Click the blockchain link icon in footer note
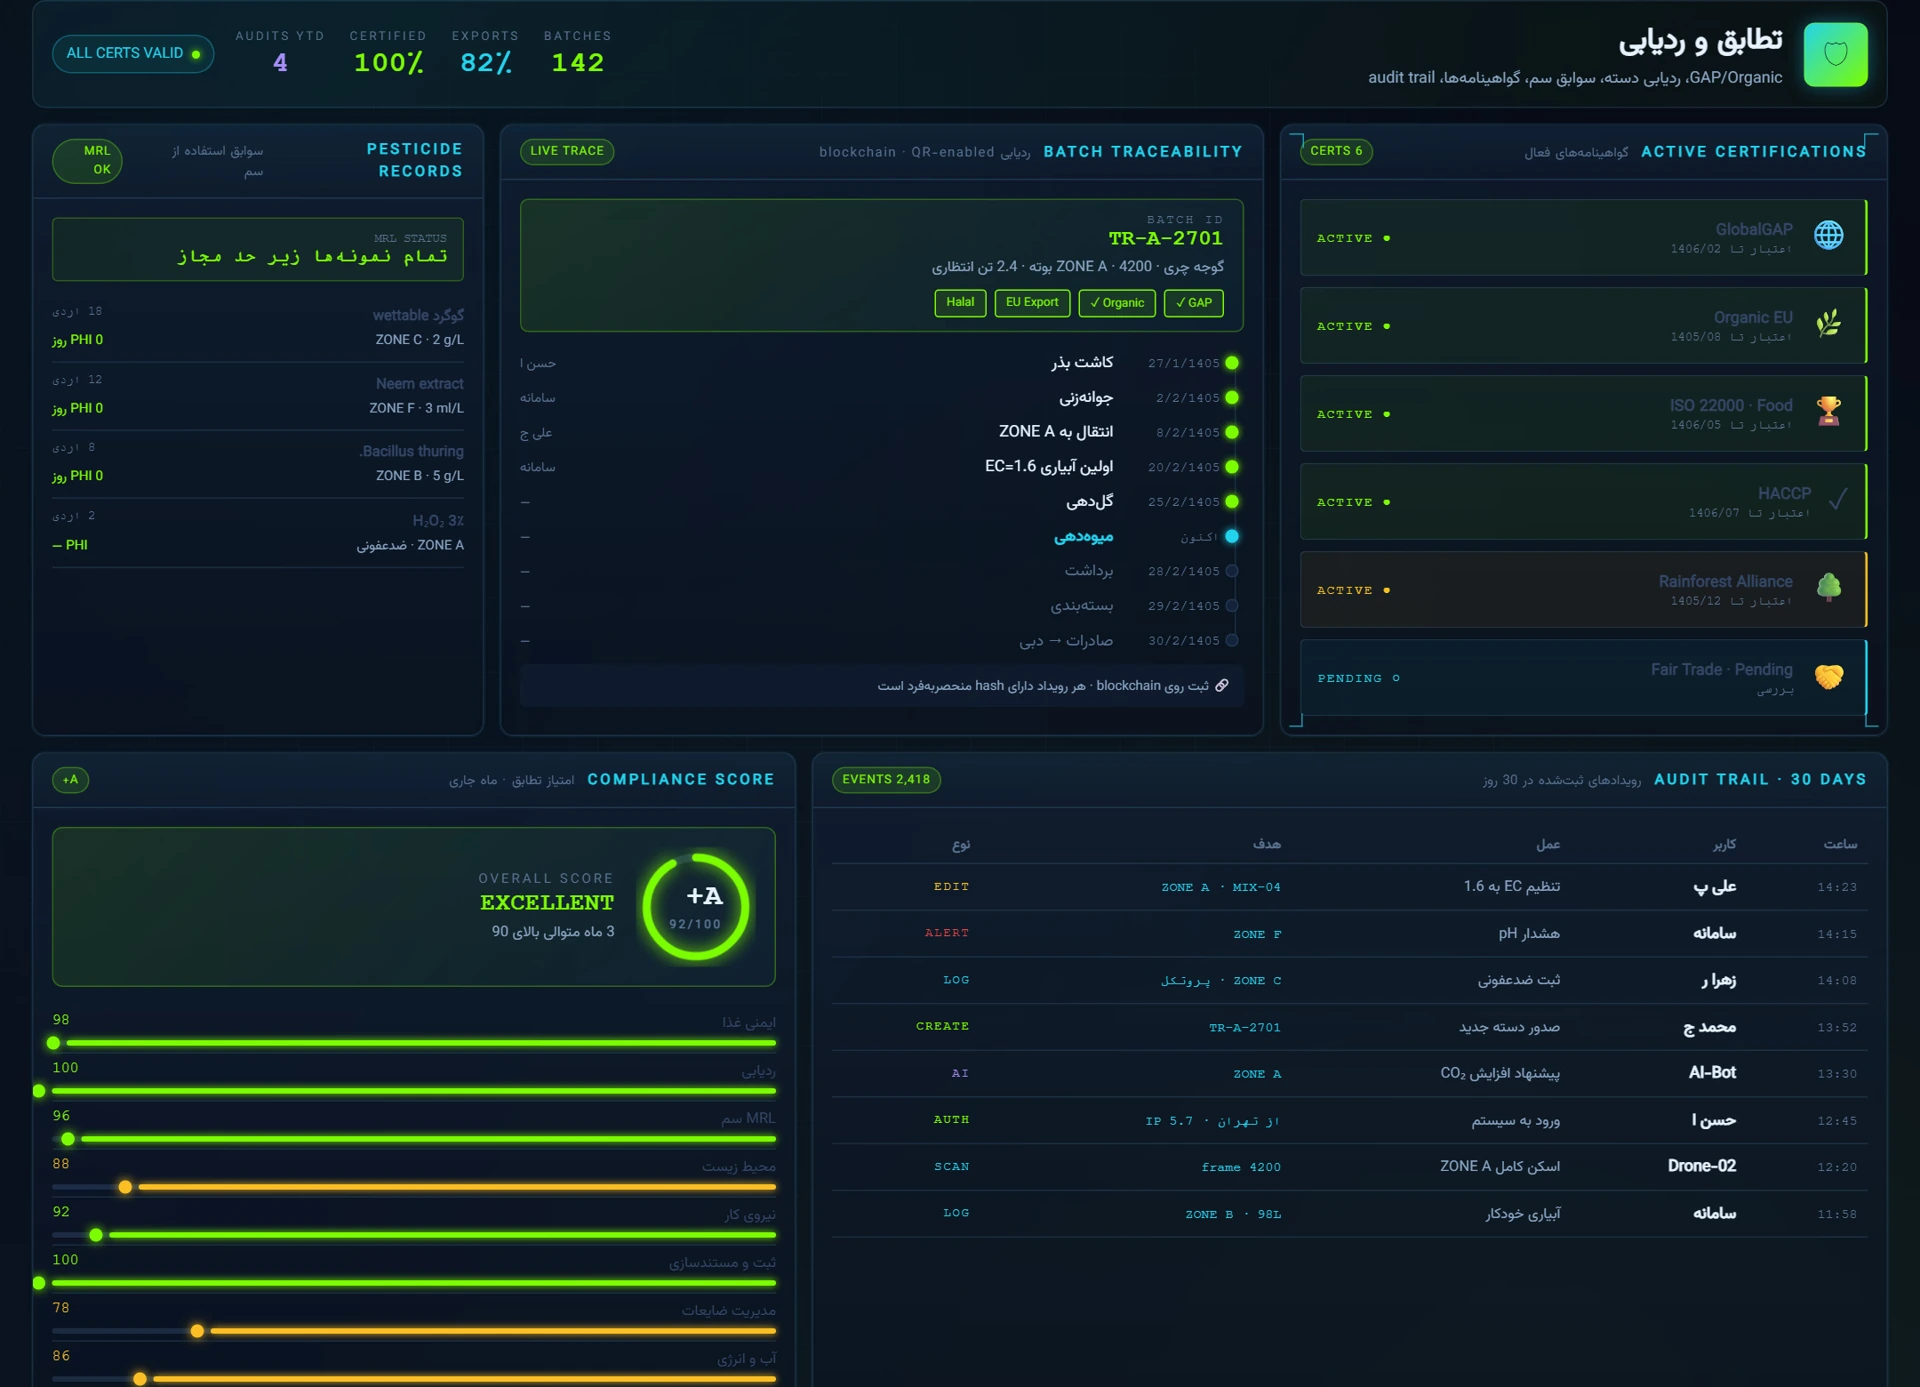The width and height of the screenshot is (1920, 1387). click(1222, 686)
